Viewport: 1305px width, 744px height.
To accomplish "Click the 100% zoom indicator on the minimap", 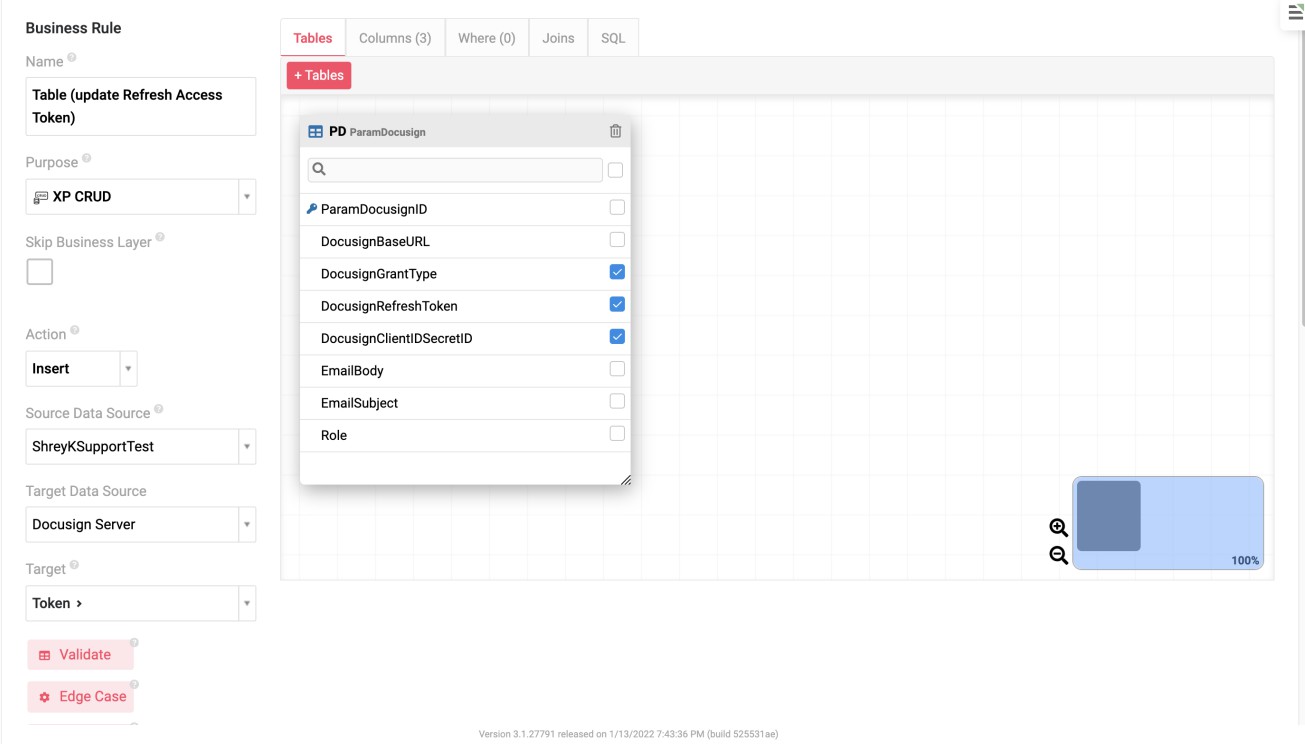I will [1246, 560].
